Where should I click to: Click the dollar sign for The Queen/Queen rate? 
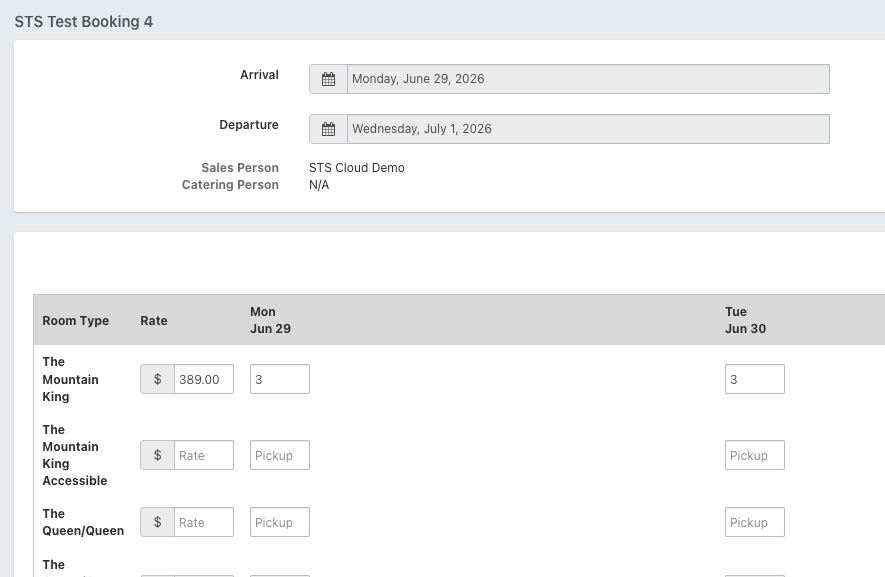tap(157, 522)
